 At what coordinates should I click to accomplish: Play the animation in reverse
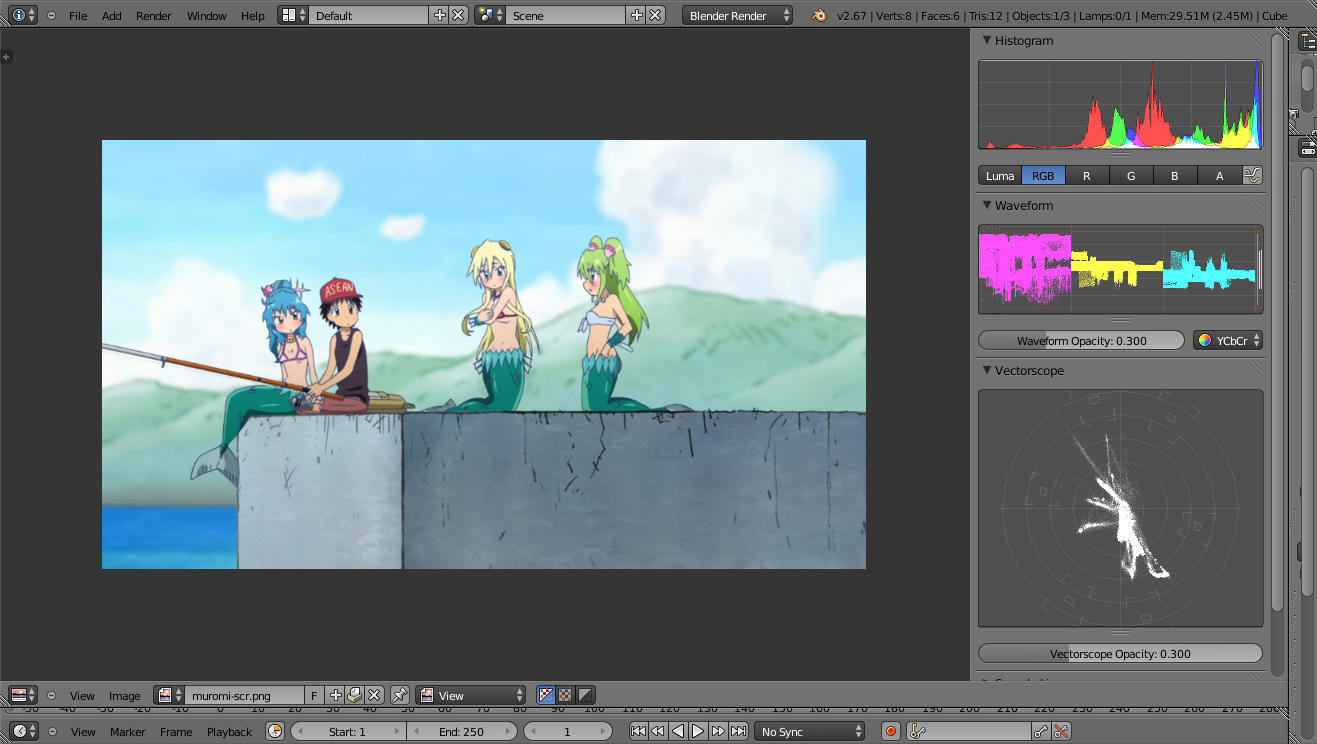coord(678,731)
